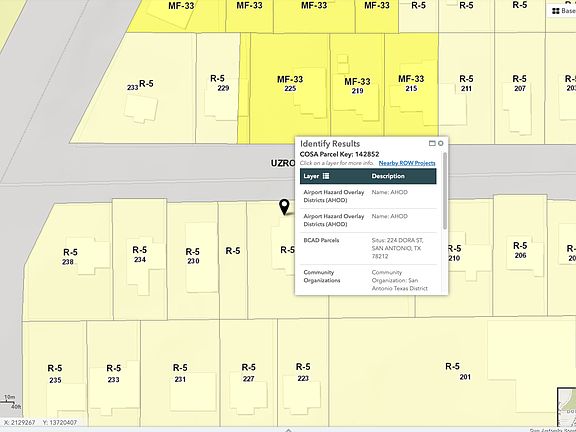Select the MF-33 parcel numbered 215
576x432 pixels.
point(411,88)
